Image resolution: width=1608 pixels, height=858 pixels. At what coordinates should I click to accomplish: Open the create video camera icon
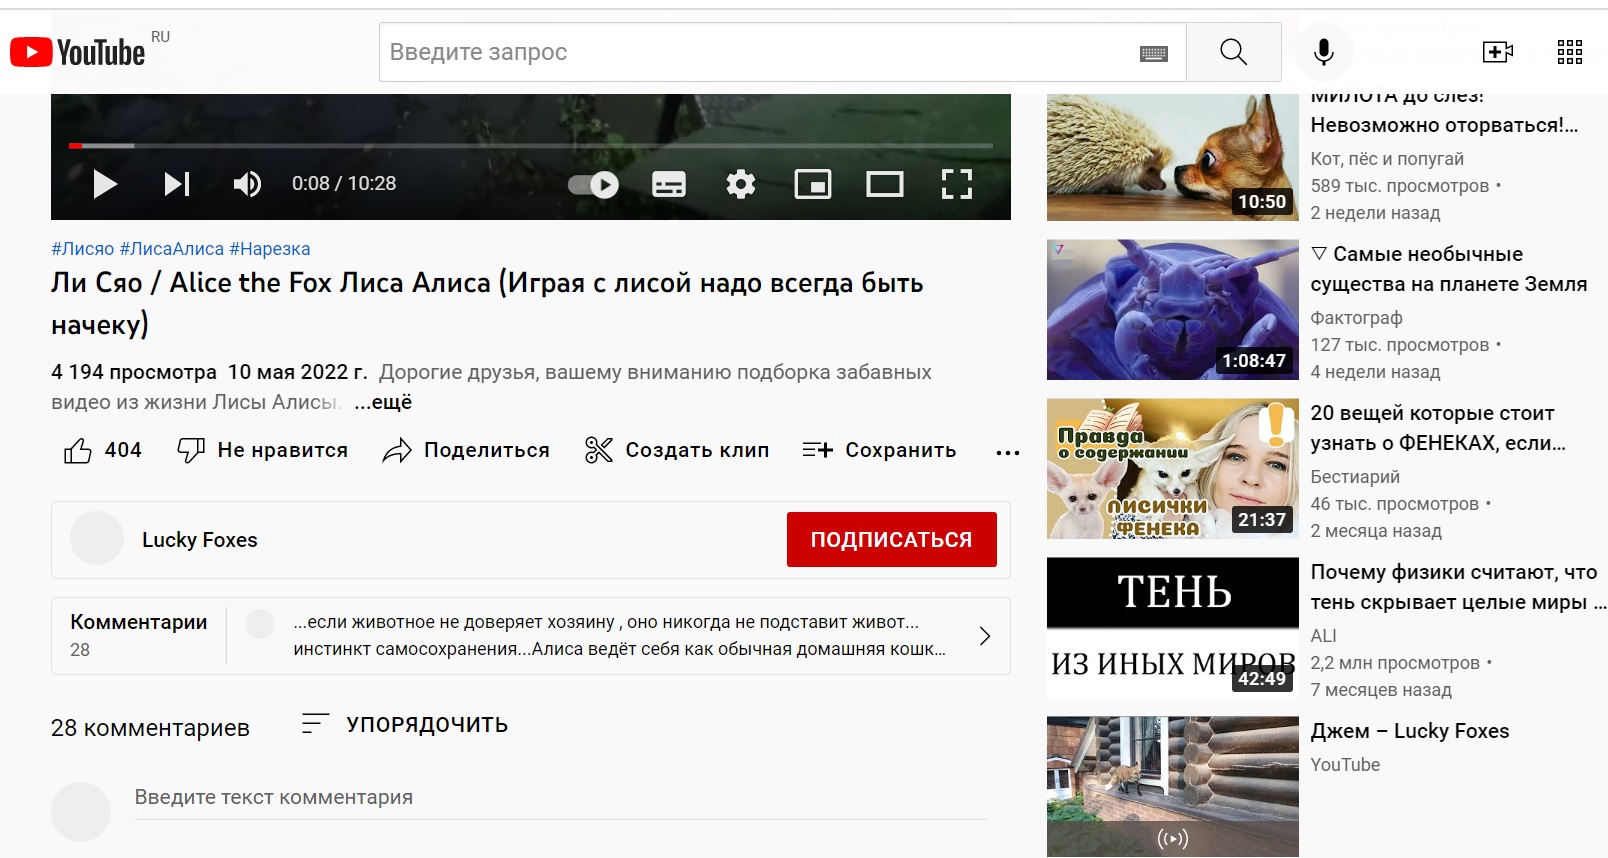pyautogui.click(x=1497, y=52)
